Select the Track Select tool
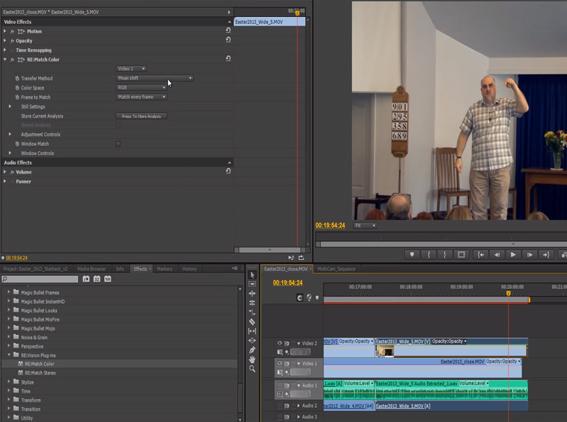Viewport: 567px width, 422px height. point(252,284)
